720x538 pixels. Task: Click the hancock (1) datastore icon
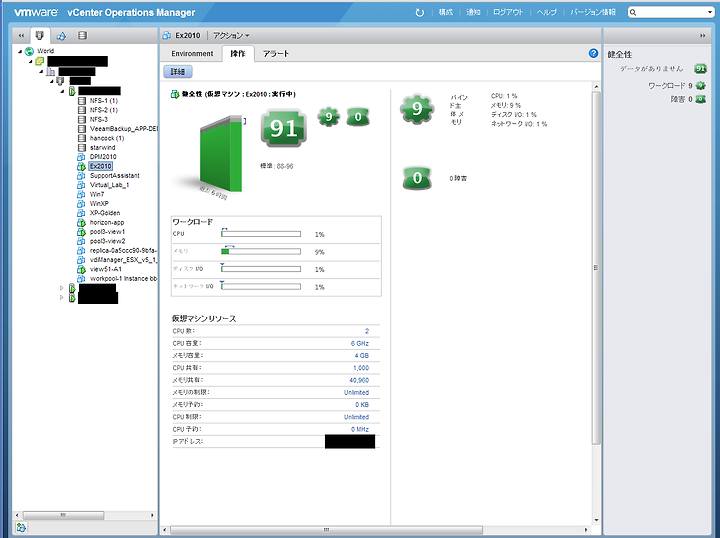[x=82, y=138]
